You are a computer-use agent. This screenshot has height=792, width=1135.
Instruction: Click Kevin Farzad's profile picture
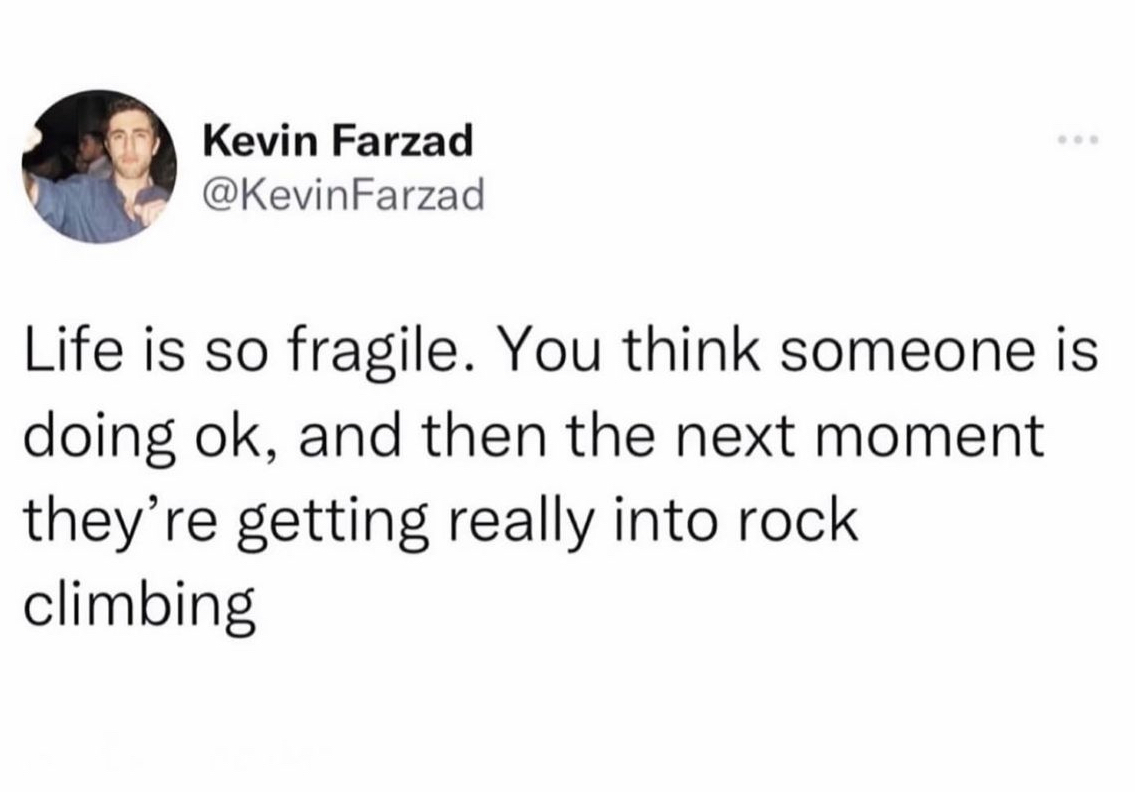(105, 166)
